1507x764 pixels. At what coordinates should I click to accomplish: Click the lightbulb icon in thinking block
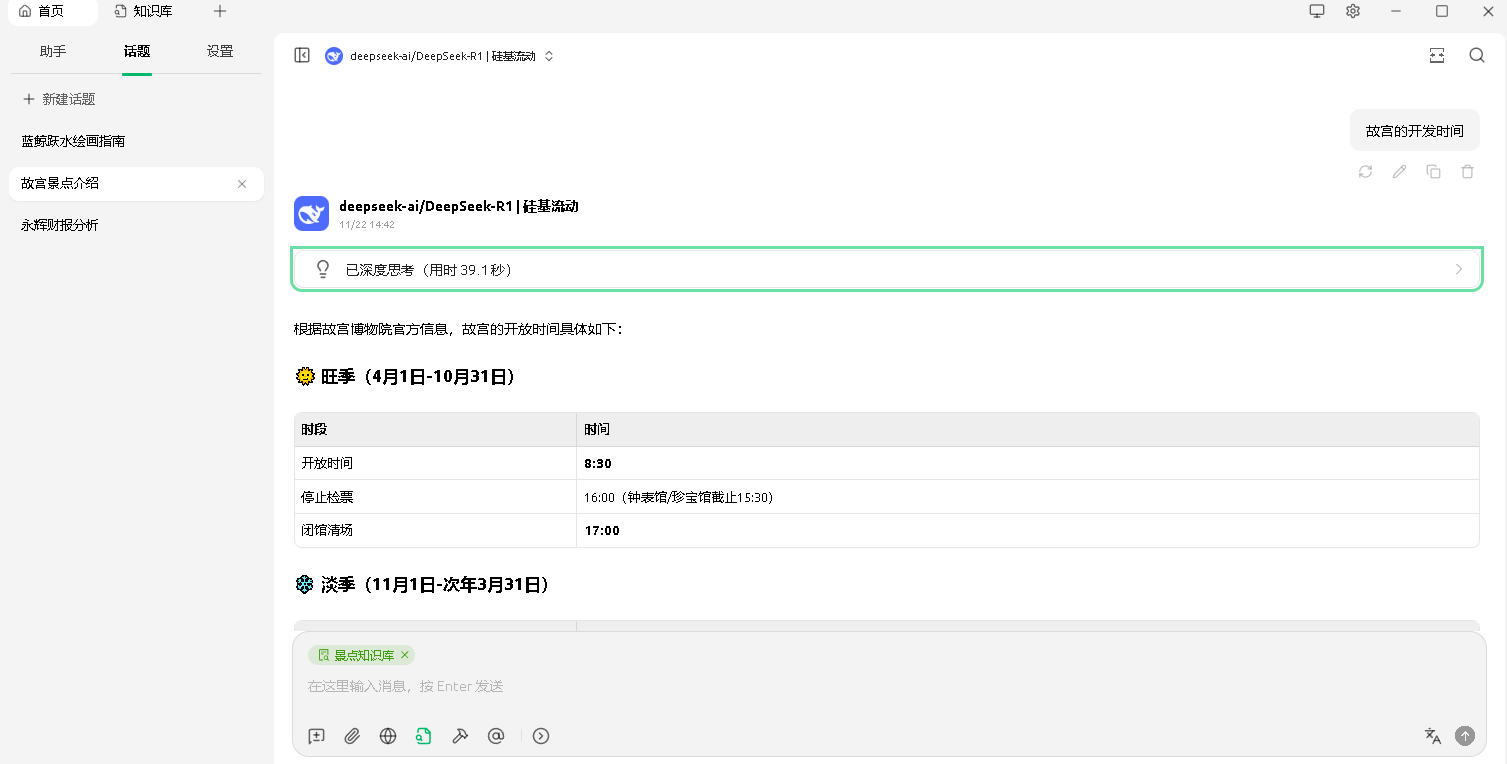click(322, 269)
